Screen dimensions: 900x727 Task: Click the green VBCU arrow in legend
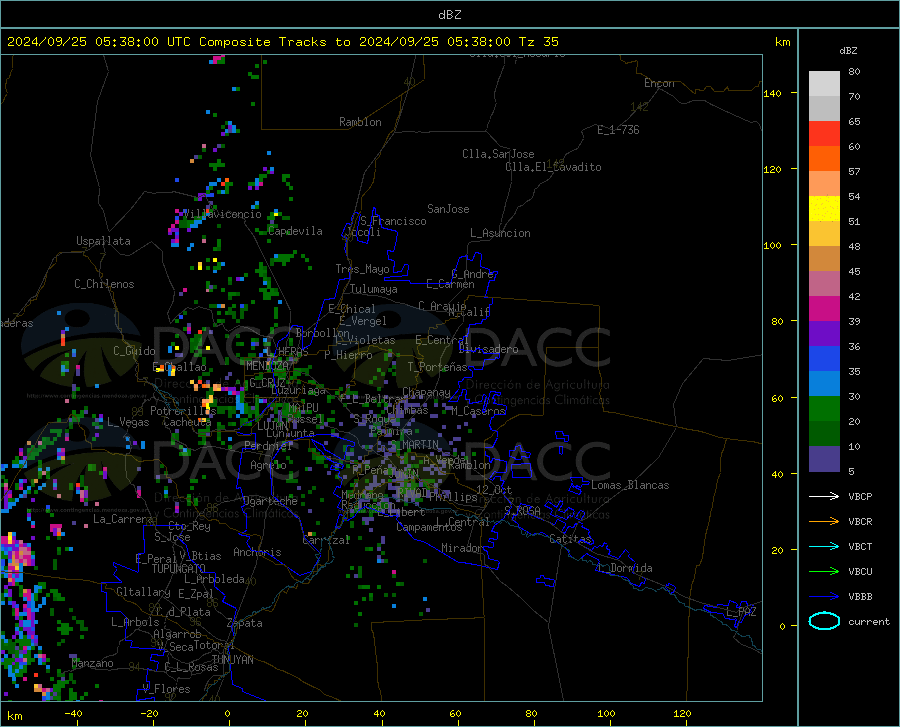pos(824,572)
